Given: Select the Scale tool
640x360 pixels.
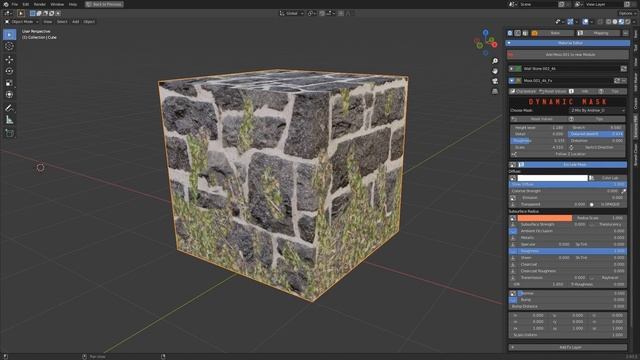Looking at the screenshot, I should 9,83.
